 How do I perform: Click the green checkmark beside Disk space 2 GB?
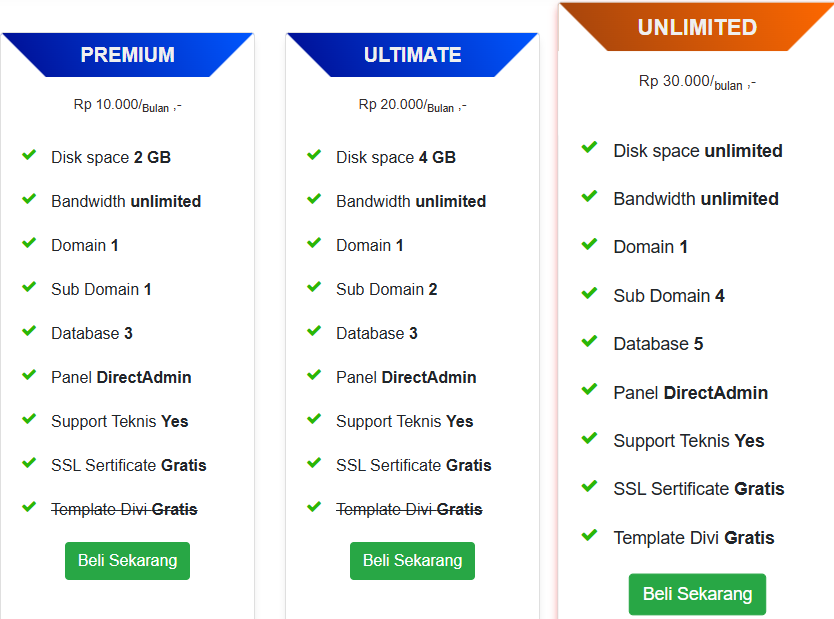click(29, 155)
